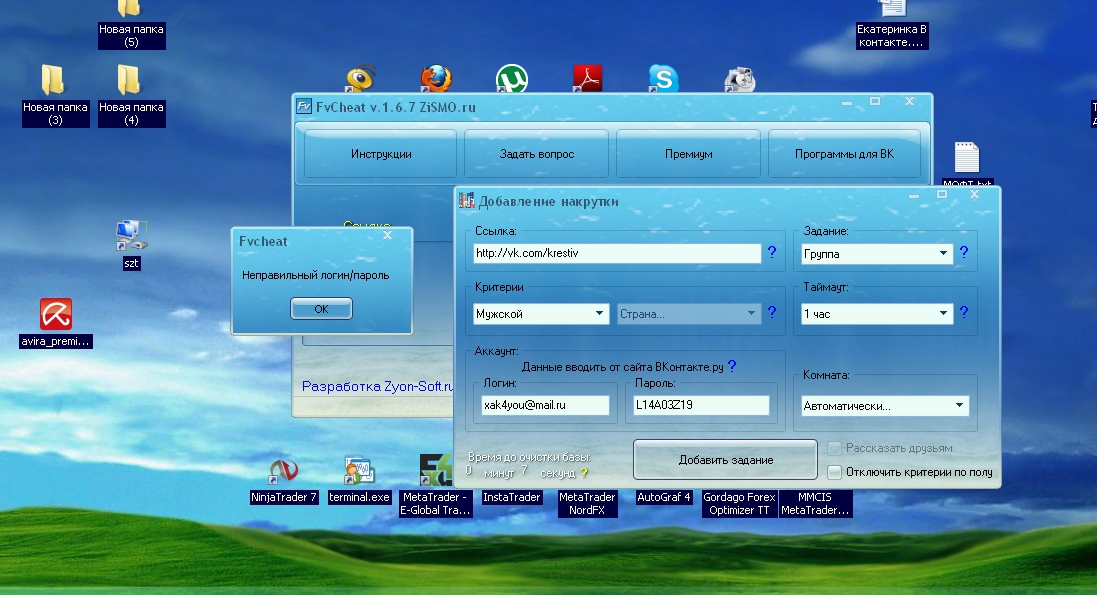Select the МОФТ.txt text file icon
The image size is (1097, 595).
pos(967,158)
